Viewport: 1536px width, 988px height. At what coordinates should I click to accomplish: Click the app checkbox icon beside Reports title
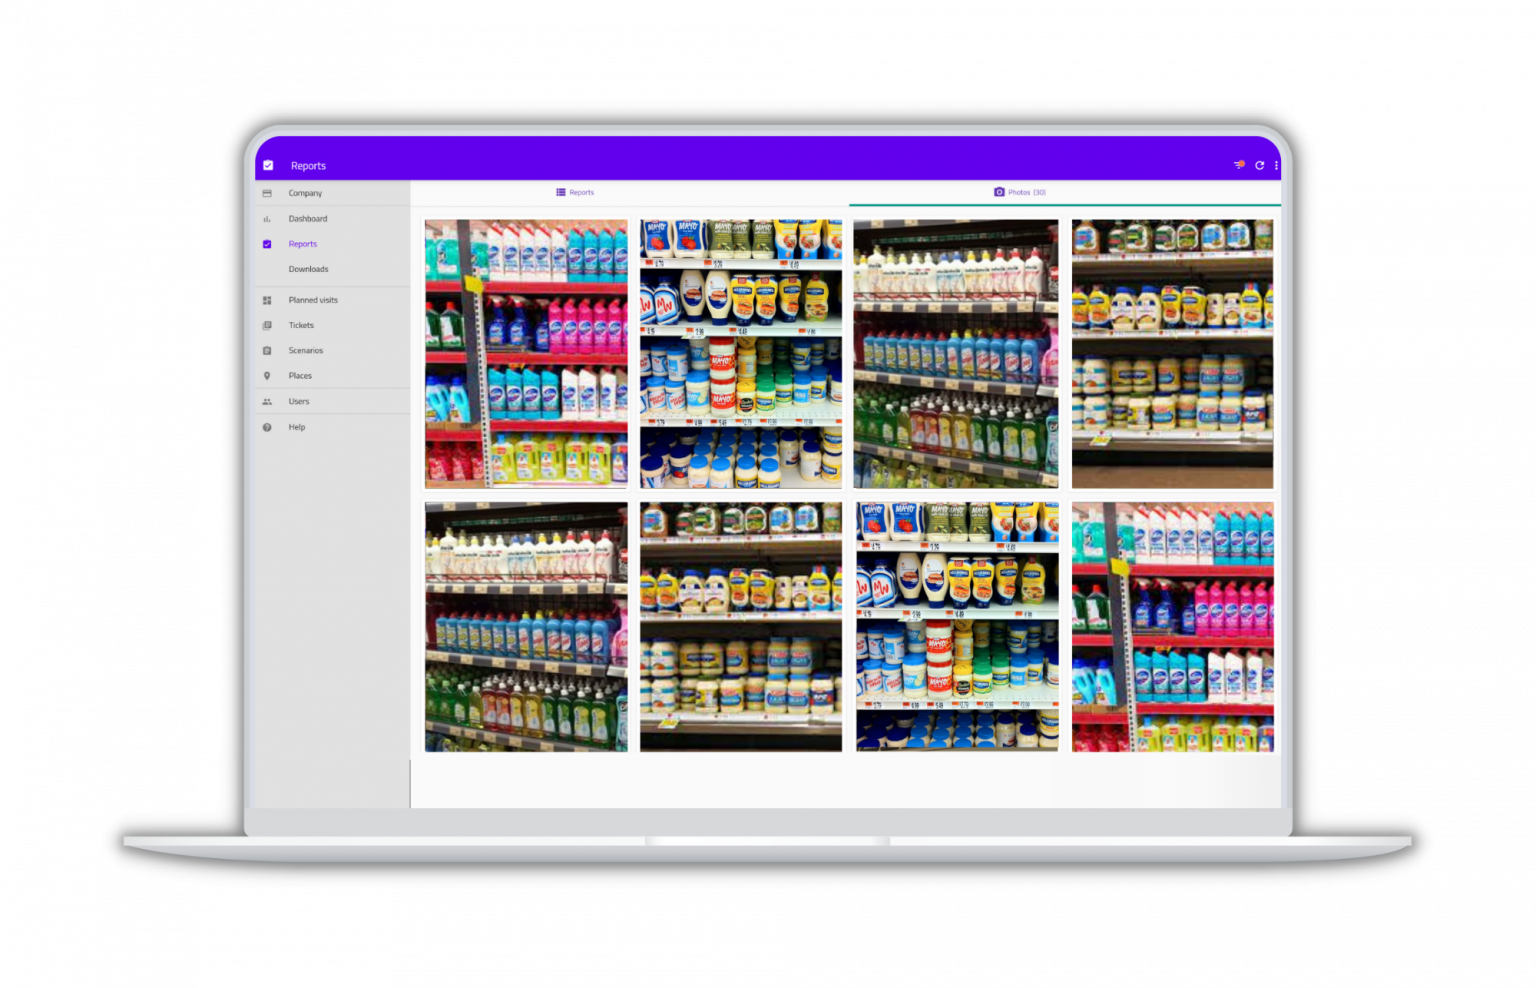268,164
